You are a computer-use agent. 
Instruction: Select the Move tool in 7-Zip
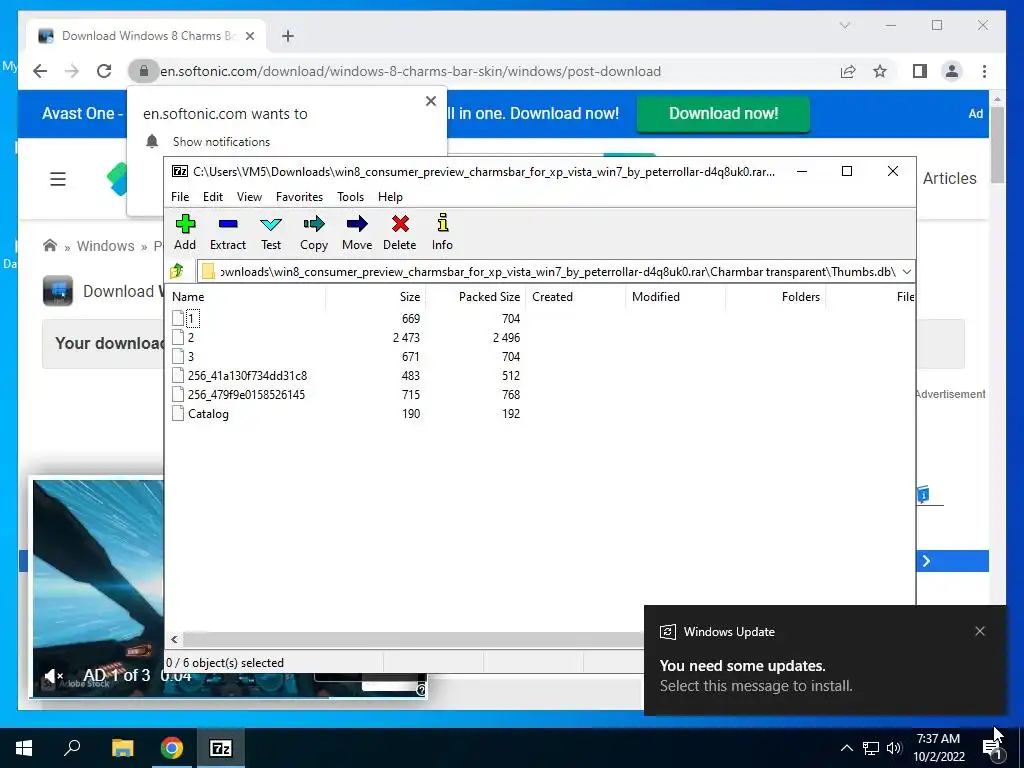coord(357,232)
